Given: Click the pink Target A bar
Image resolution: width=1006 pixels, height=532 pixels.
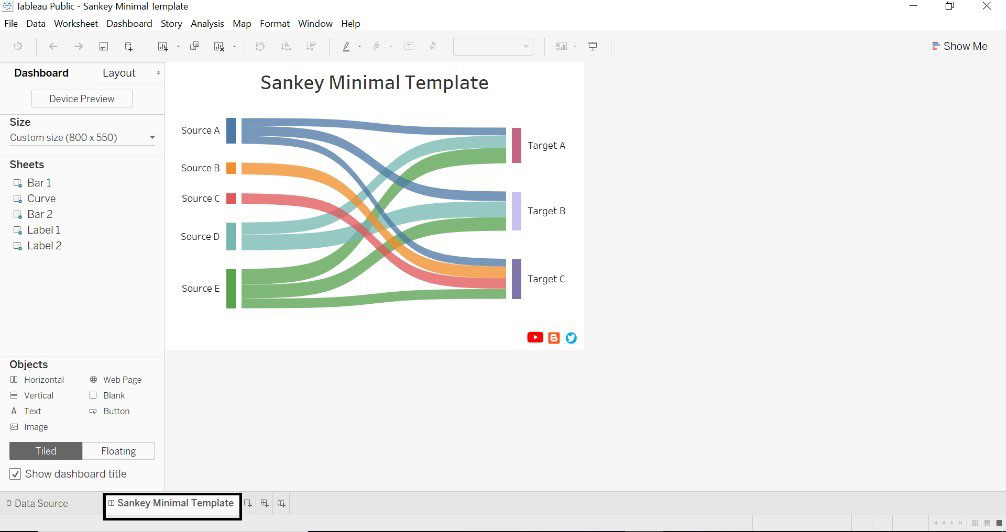Looking at the screenshot, I should pyautogui.click(x=516, y=145).
